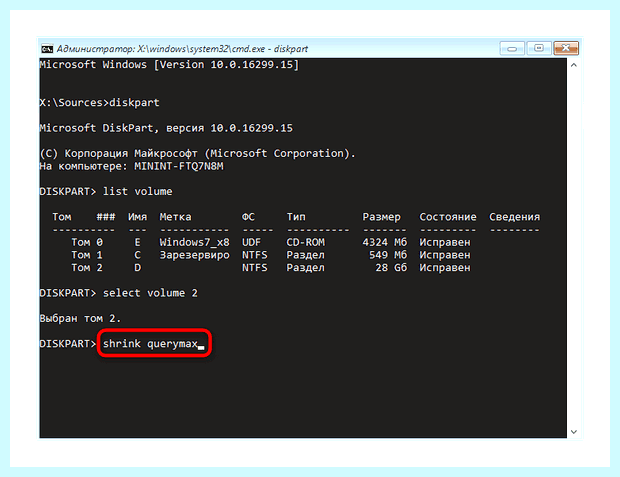Image resolution: width=620 pixels, height=477 pixels.
Task: Maximize the diskpart command window
Action: [539, 48]
